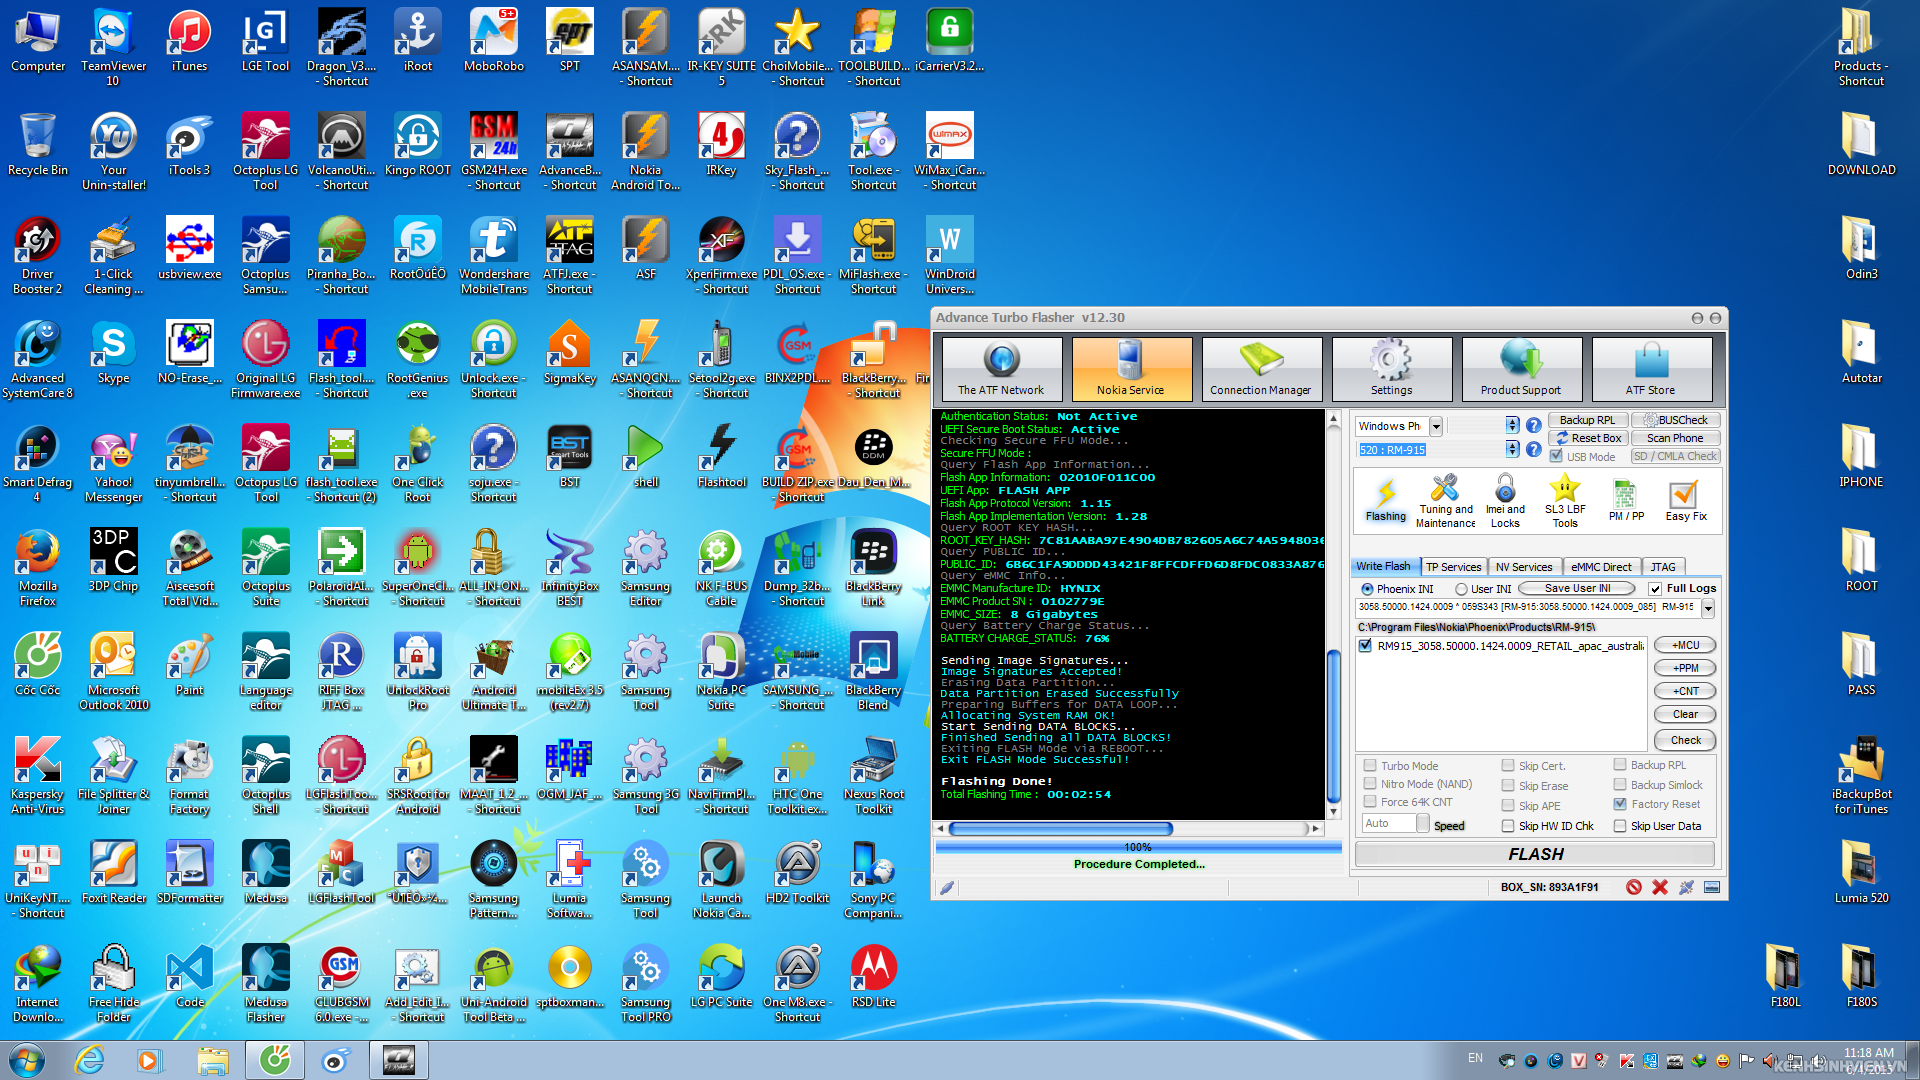Open ATF Settings gear
Screen dimensions: 1920x1080
pos(1391,368)
